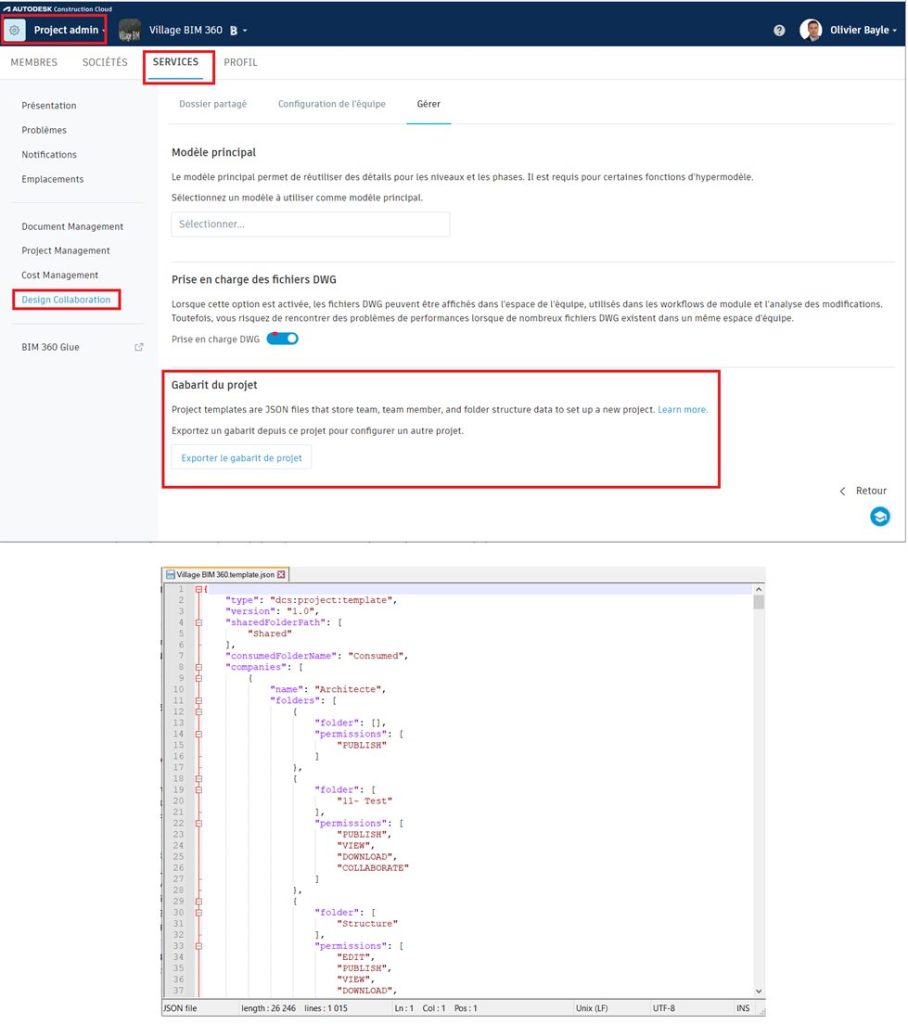Click the Village BIM 360 project thumbnail
Image resolution: width=908 pixels, height=1024 pixels.
click(129, 30)
